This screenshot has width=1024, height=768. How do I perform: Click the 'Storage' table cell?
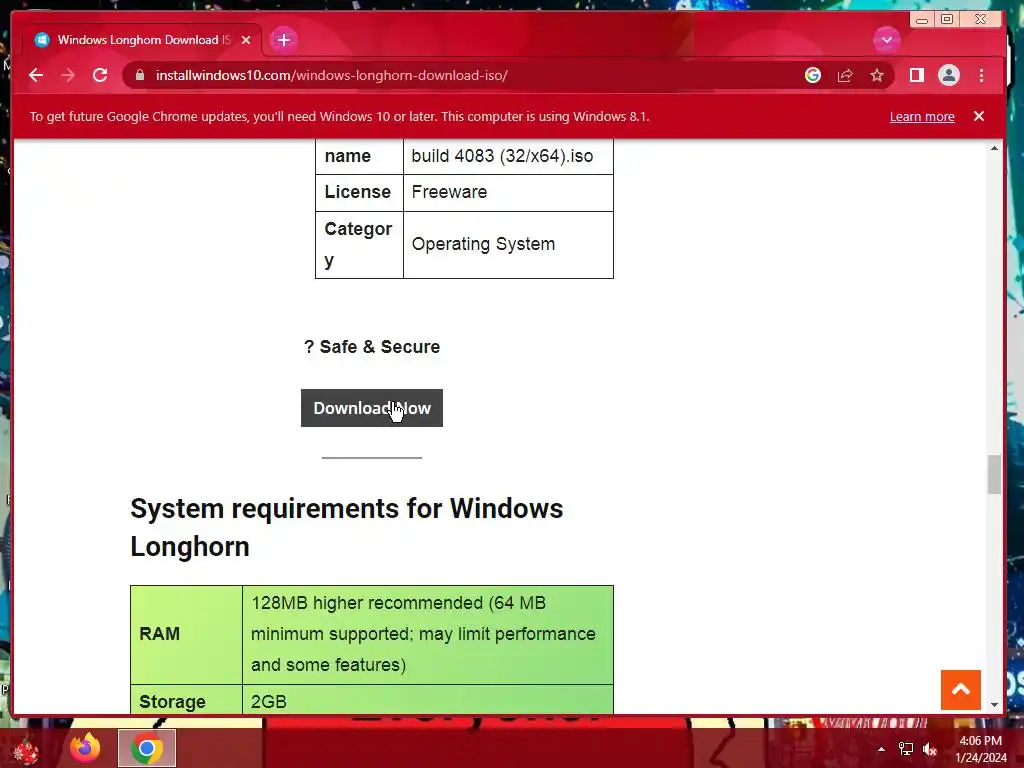(x=187, y=699)
